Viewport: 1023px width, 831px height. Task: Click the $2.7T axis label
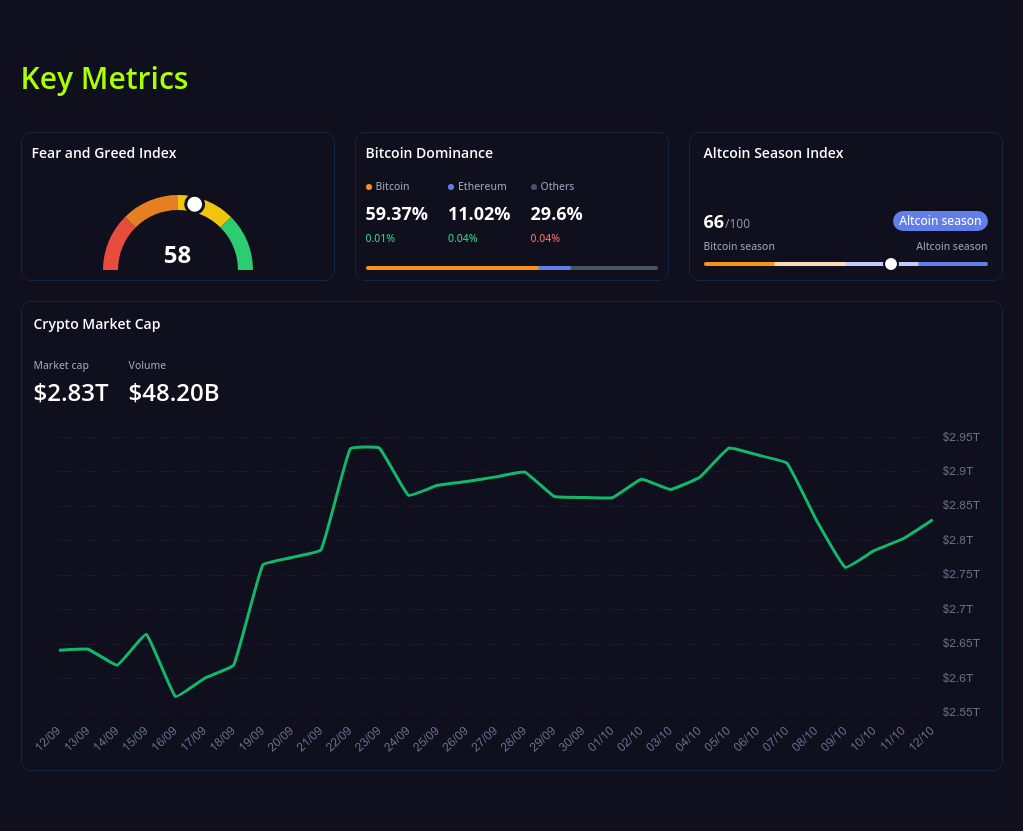957,609
